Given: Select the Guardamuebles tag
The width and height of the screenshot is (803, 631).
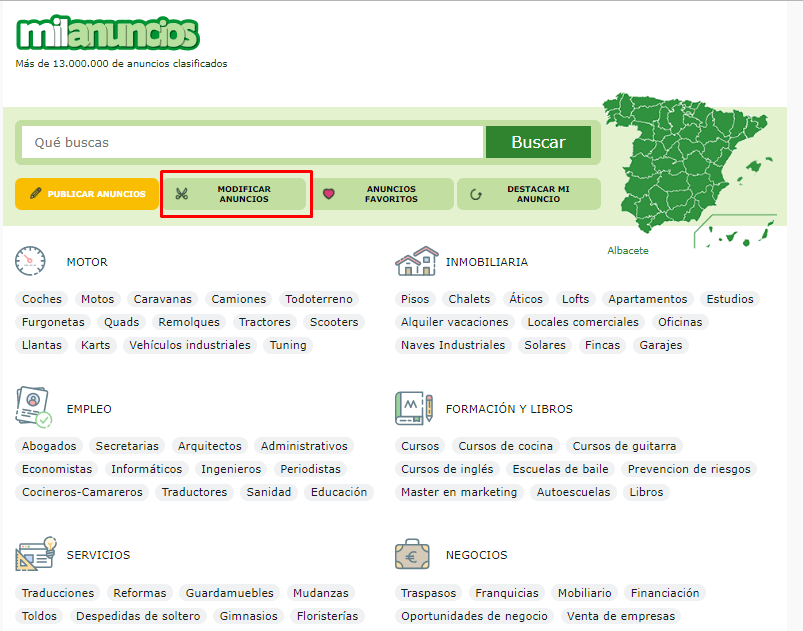Looking at the screenshot, I should click(229, 593).
